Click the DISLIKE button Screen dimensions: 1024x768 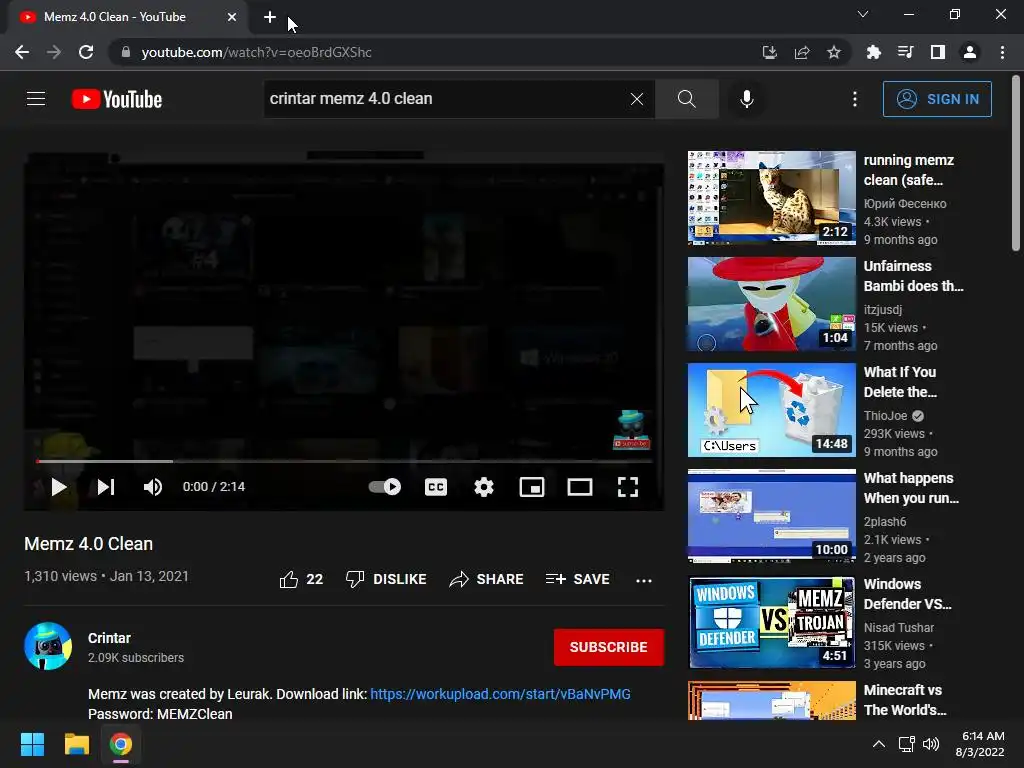[x=386, y=579]
